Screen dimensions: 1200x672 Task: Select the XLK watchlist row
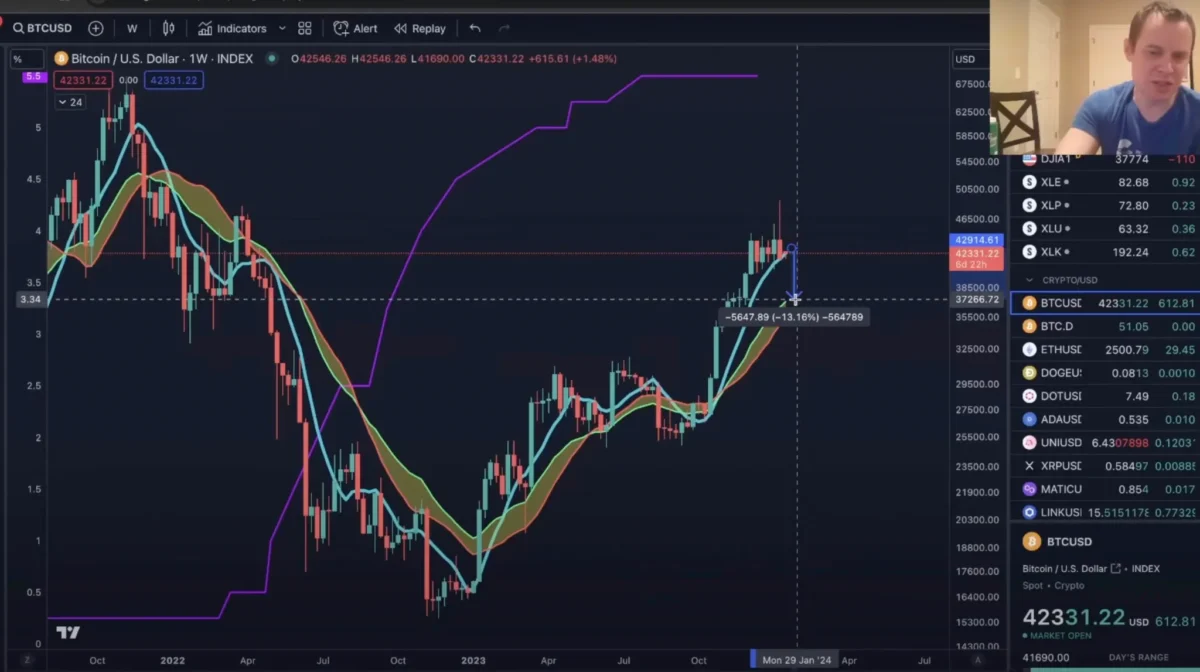point(1104,252)
